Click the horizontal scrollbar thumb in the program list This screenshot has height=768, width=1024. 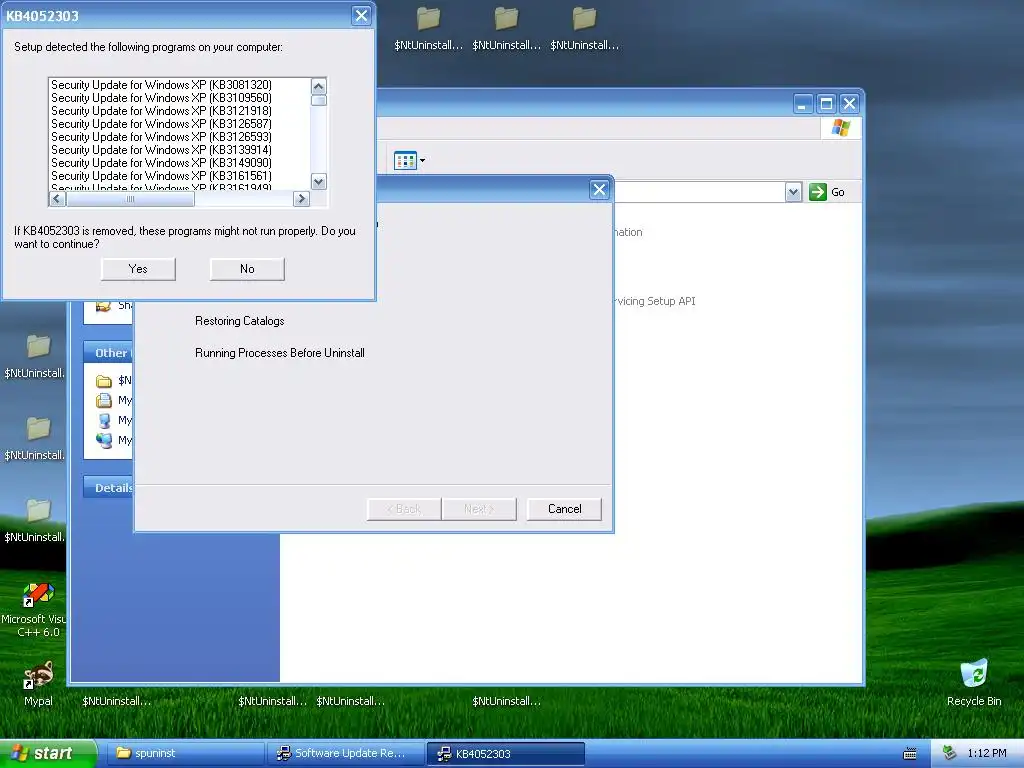[130, 199]
